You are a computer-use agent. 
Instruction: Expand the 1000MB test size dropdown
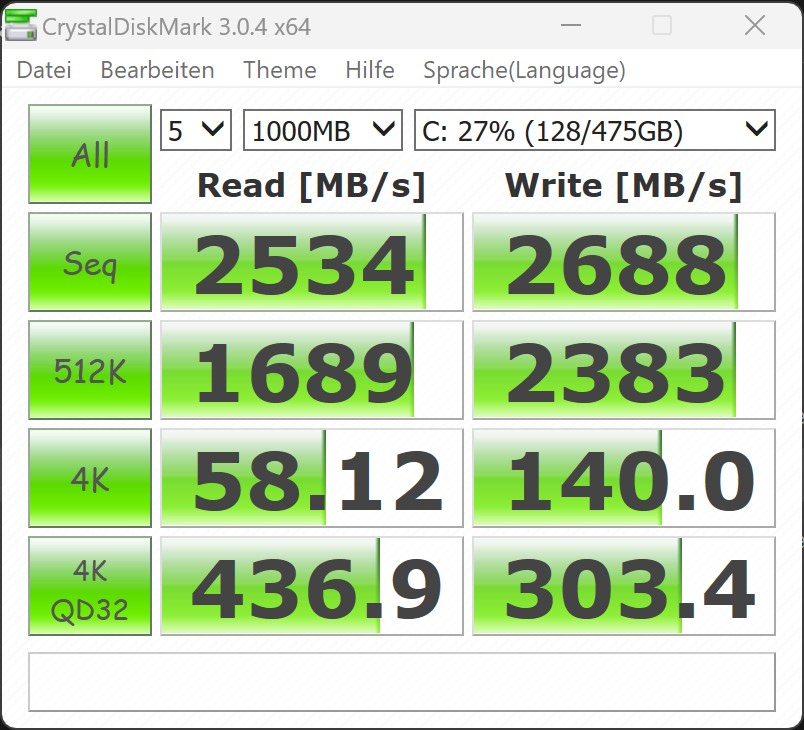point(322,130)
